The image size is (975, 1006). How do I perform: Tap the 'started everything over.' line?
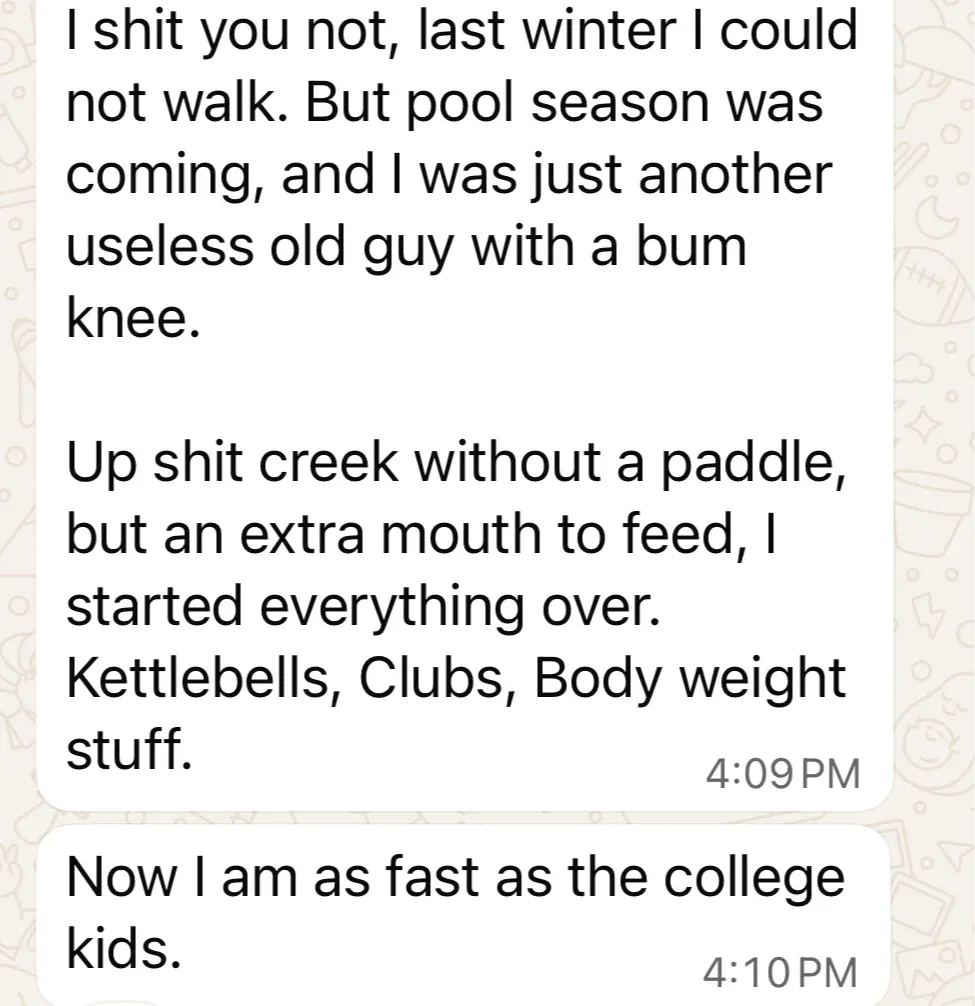[x=363, y=606]
